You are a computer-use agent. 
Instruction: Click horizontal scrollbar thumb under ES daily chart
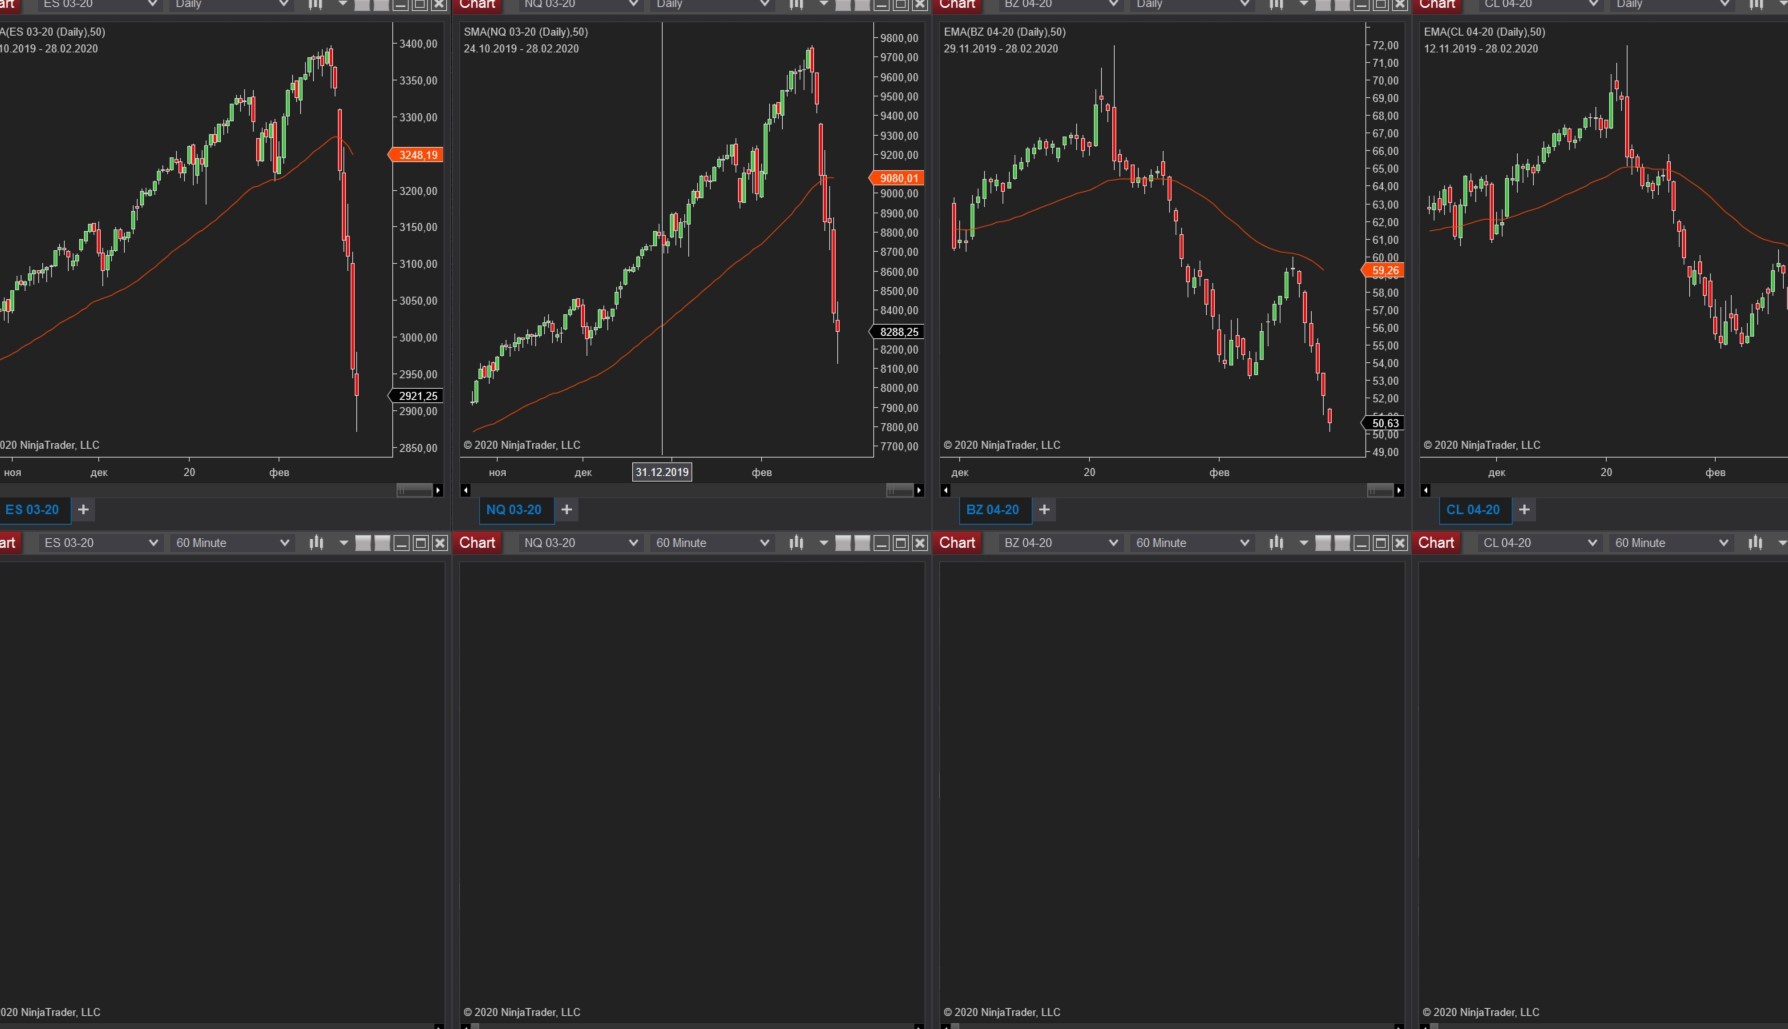tap(413, 490)
